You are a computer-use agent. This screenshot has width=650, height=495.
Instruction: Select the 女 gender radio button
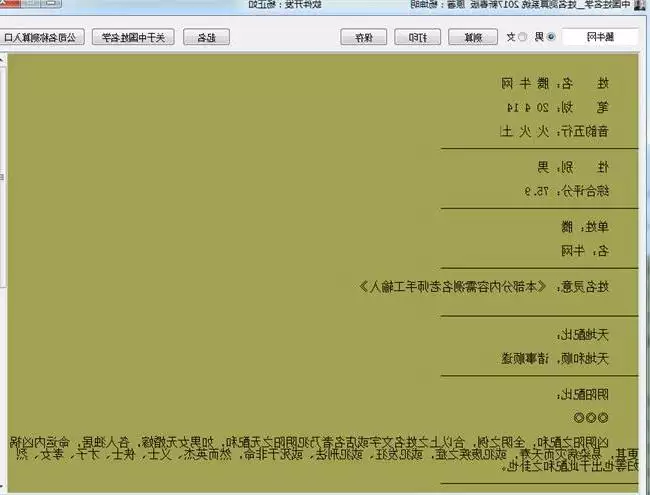pos(523,37)
